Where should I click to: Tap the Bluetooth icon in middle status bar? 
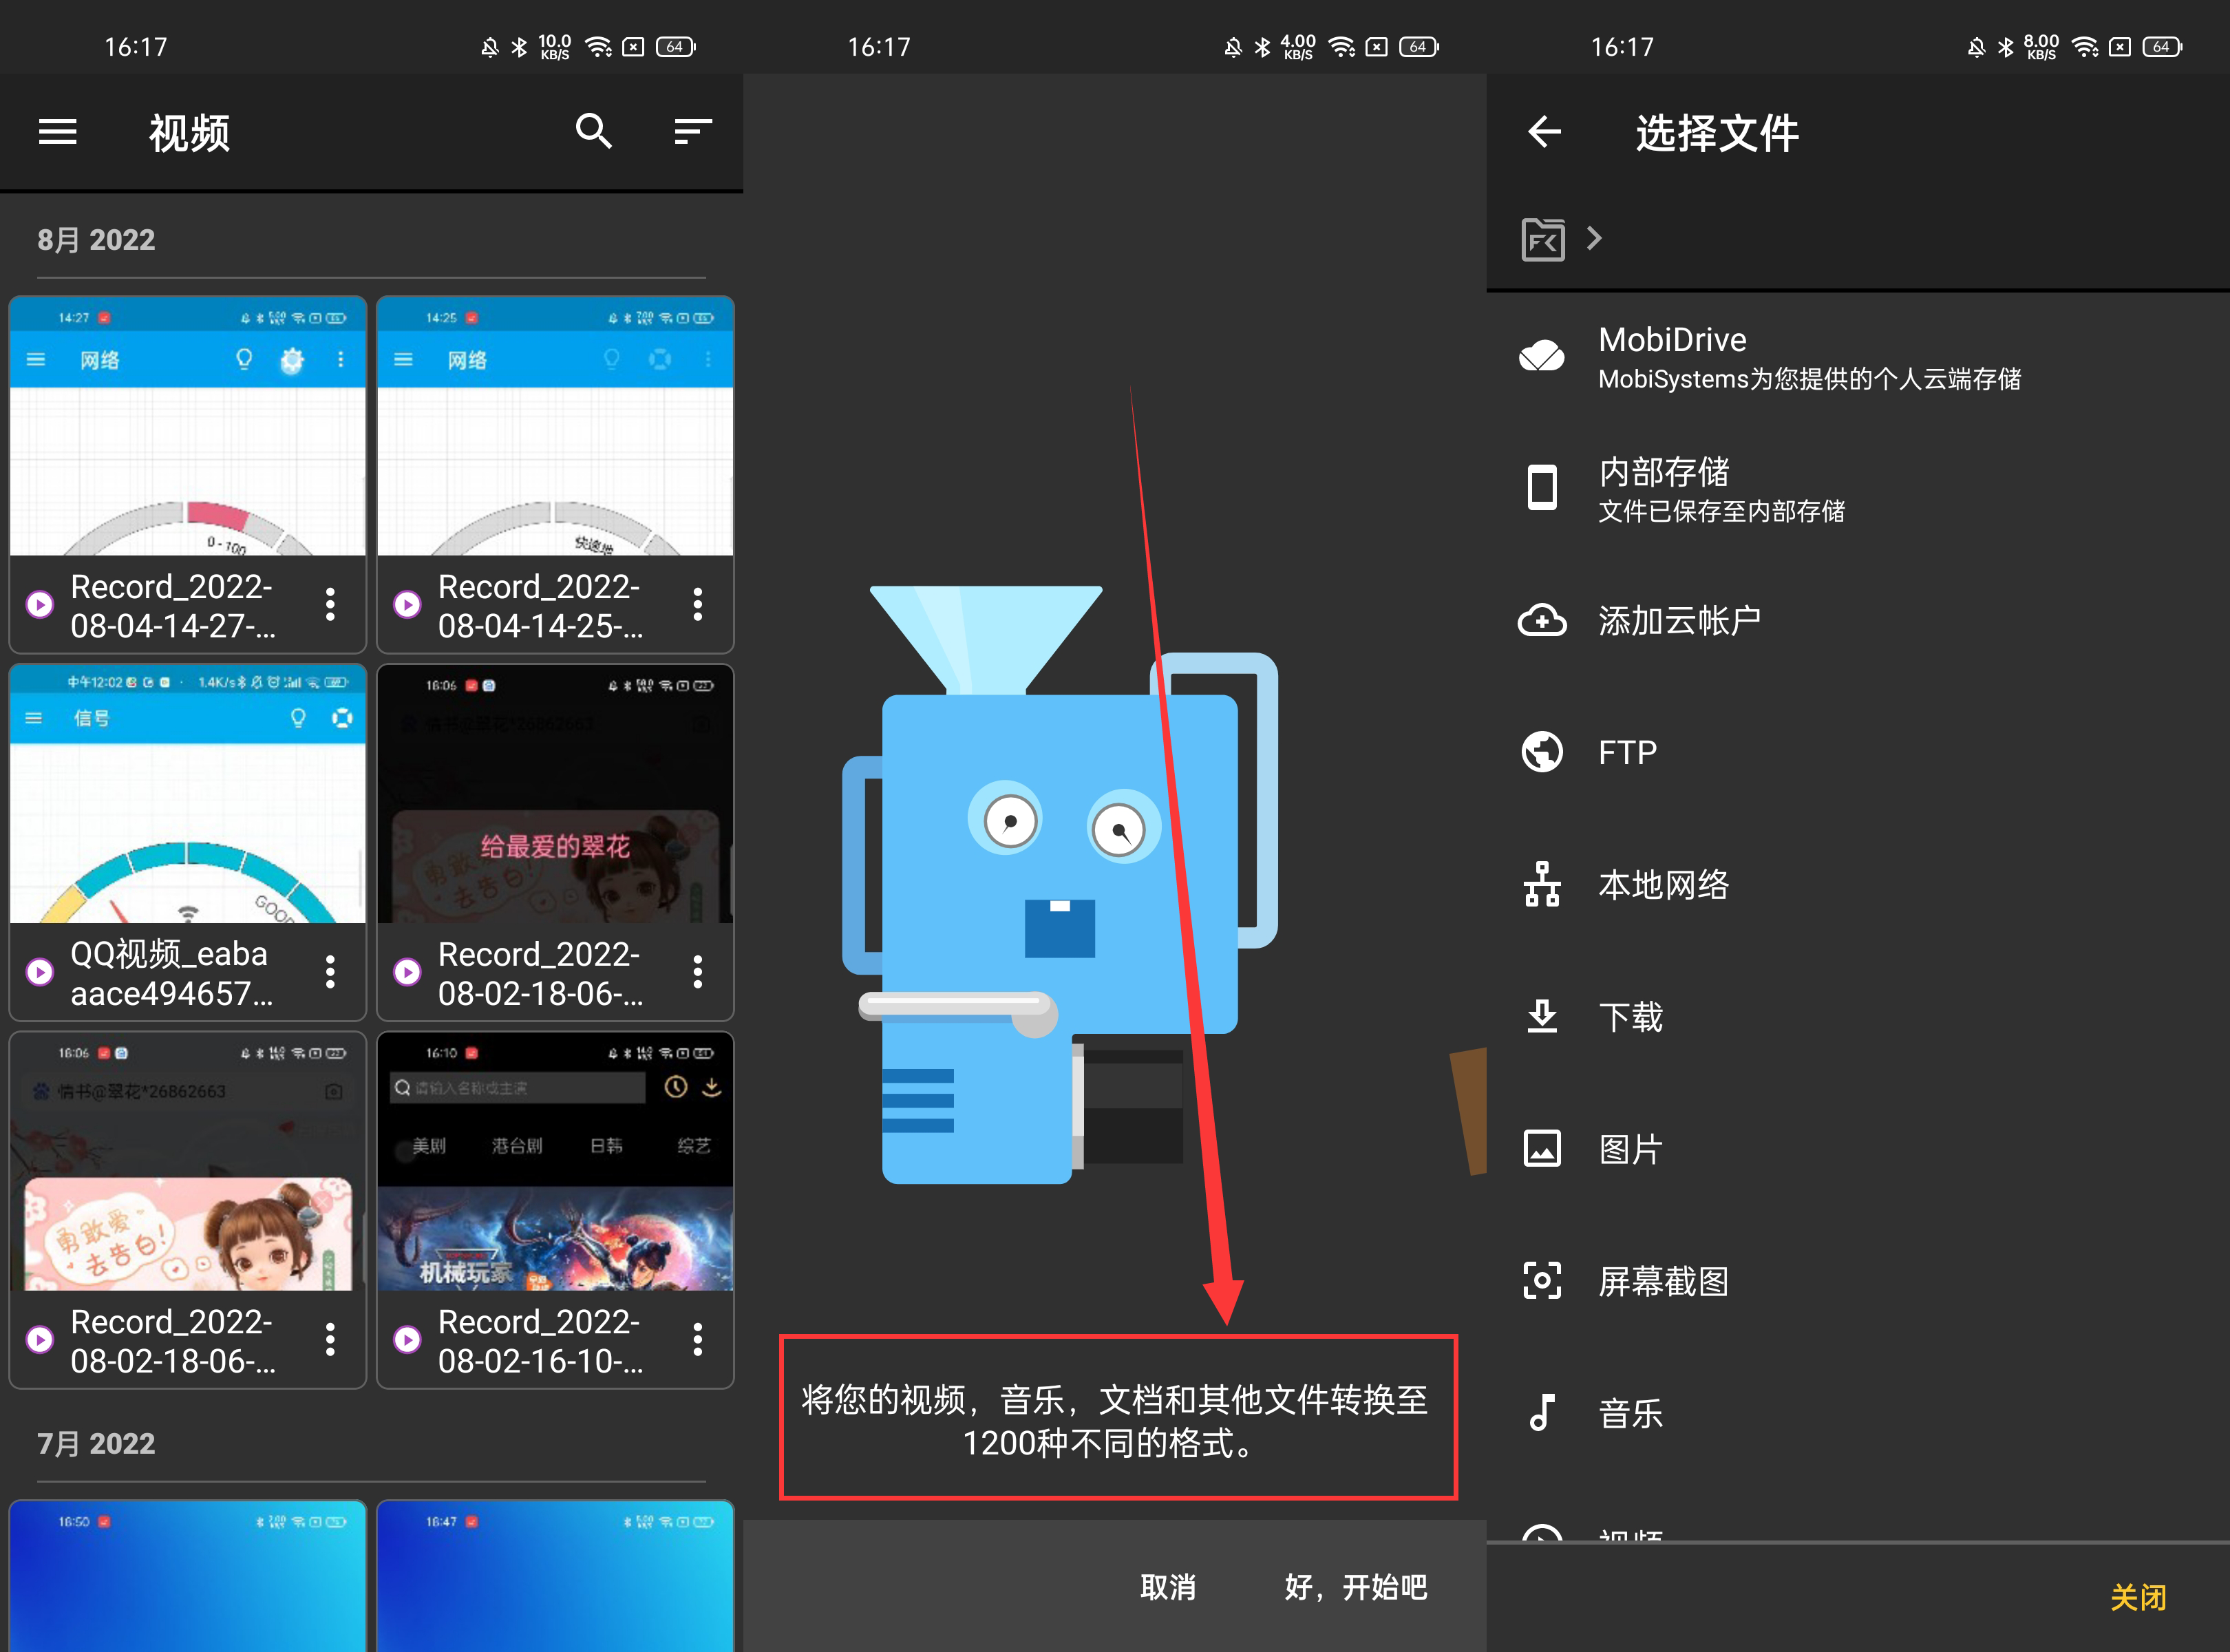click(1262, 47)
